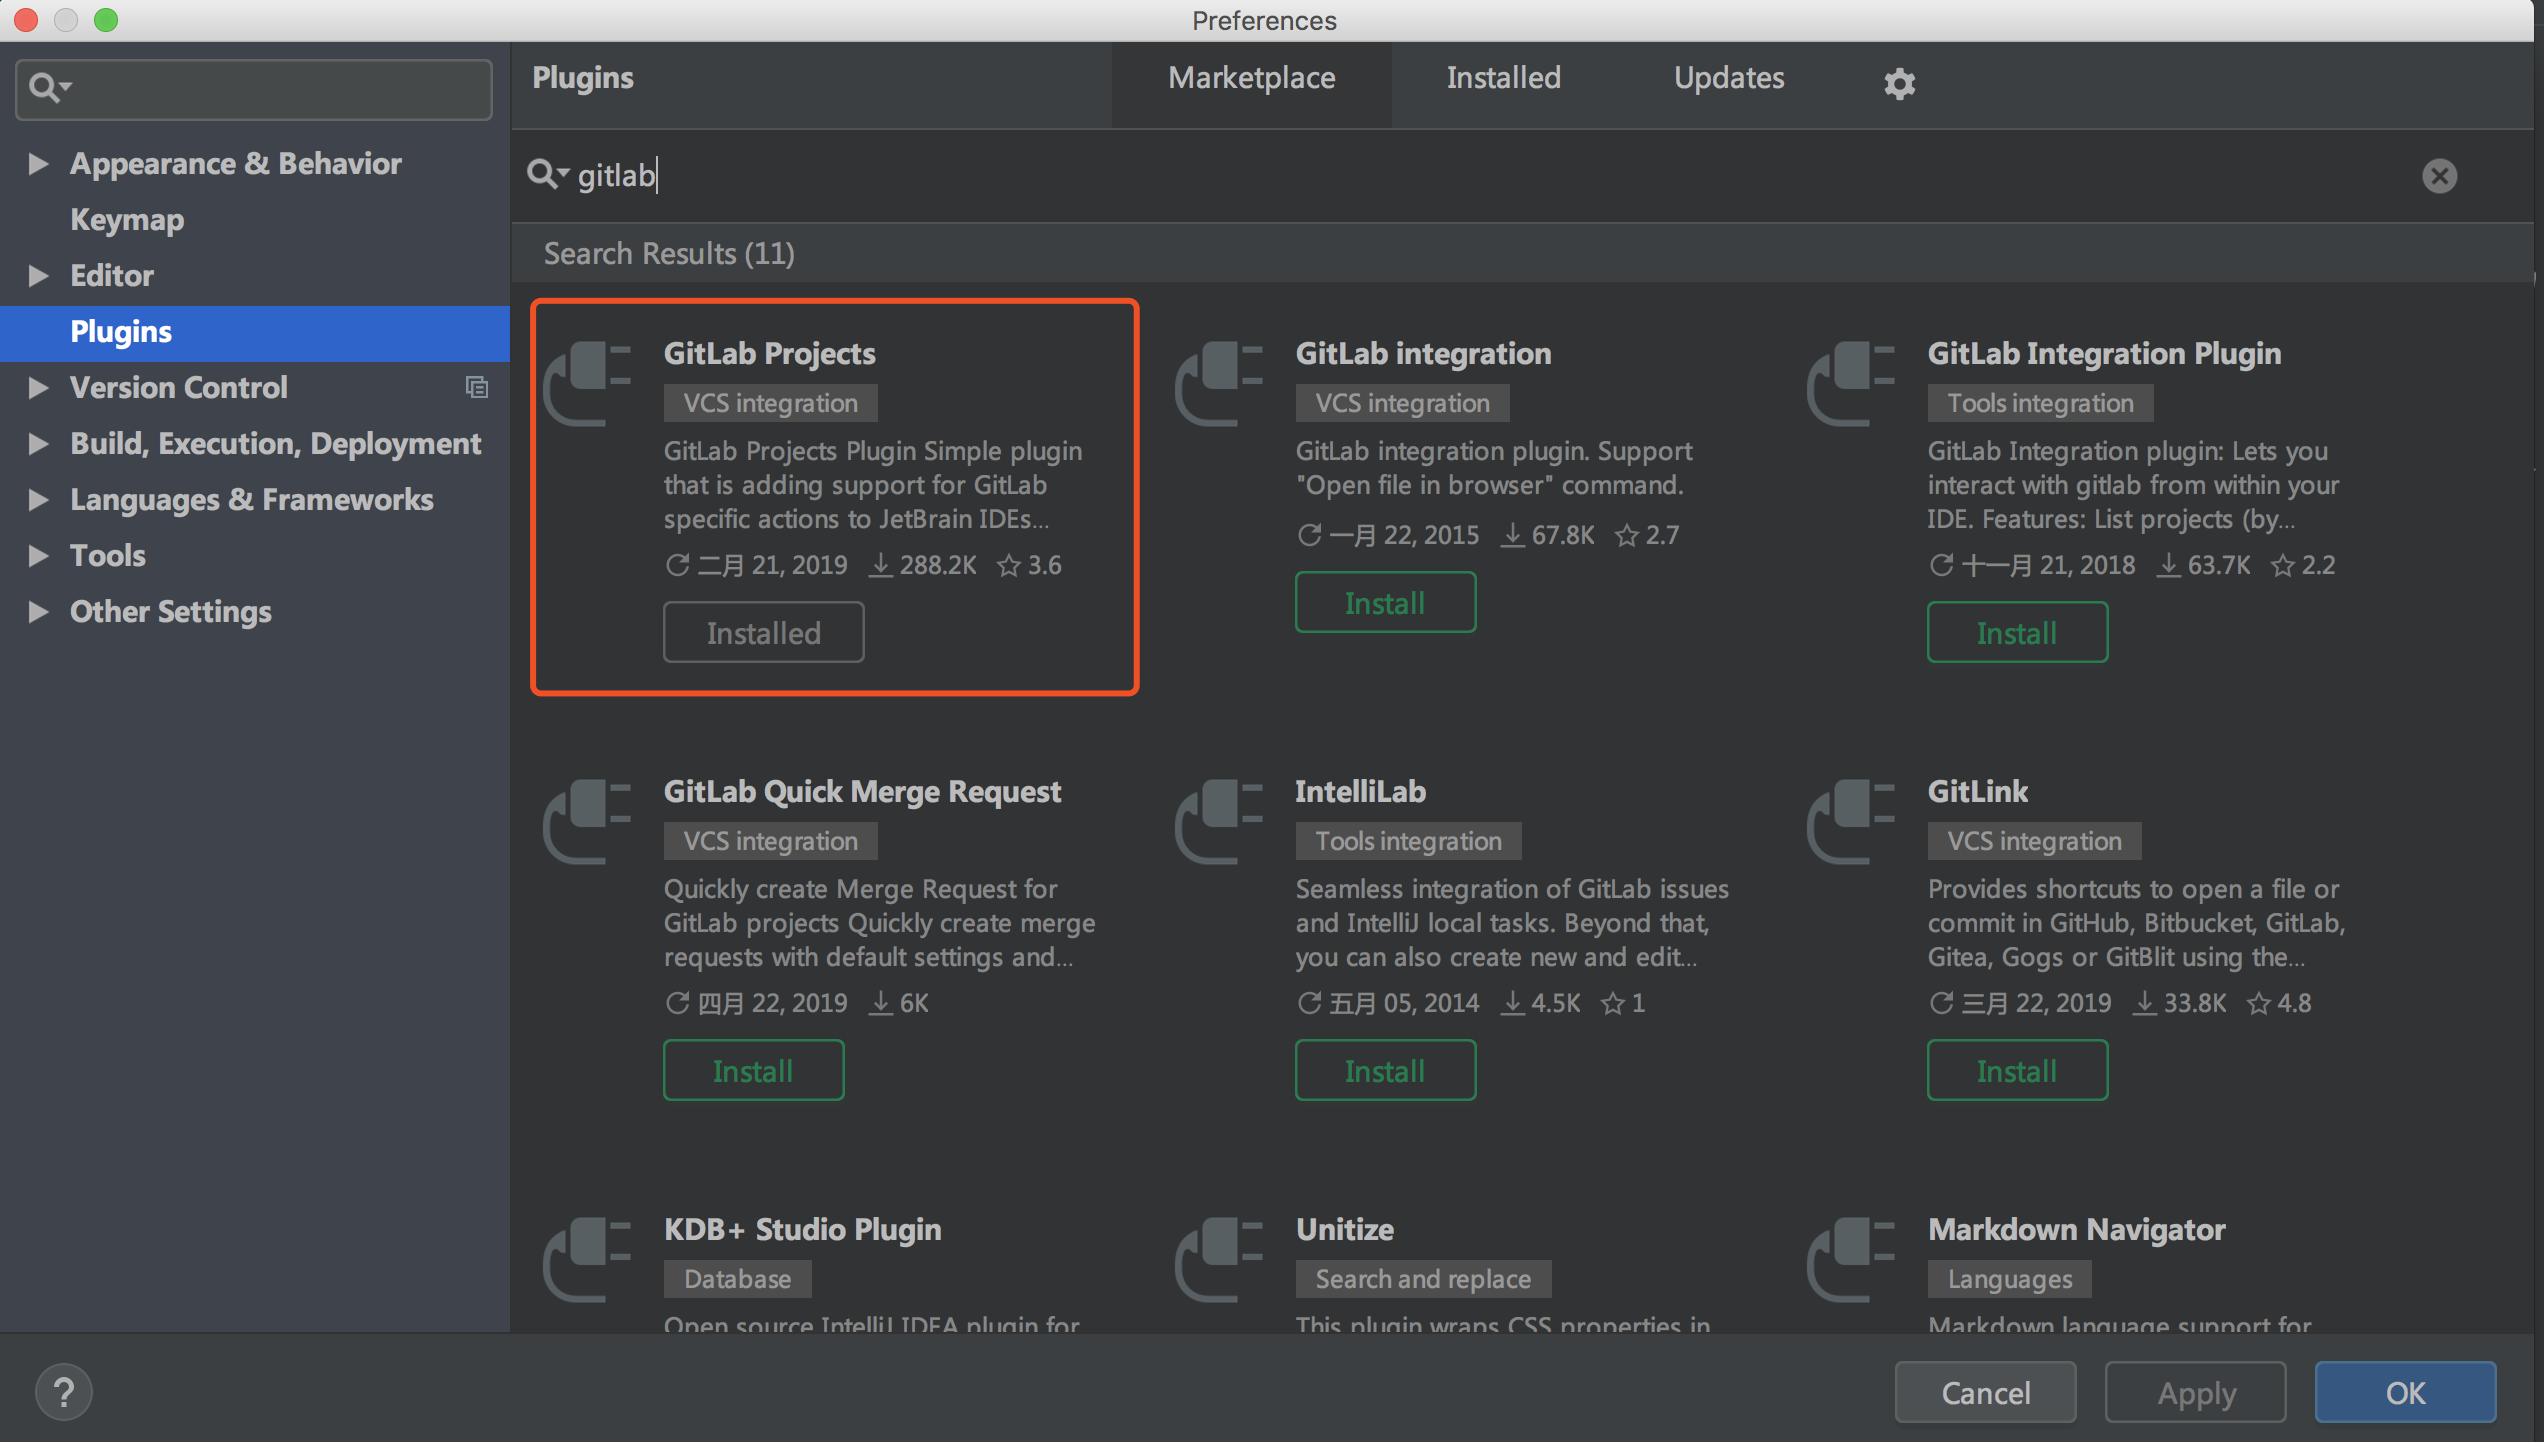Screen dimensions: 2544x1442
Task: Click the GitLink 33.8K downloads count
Action: pyautogui.click(x=2179, y=1003)
